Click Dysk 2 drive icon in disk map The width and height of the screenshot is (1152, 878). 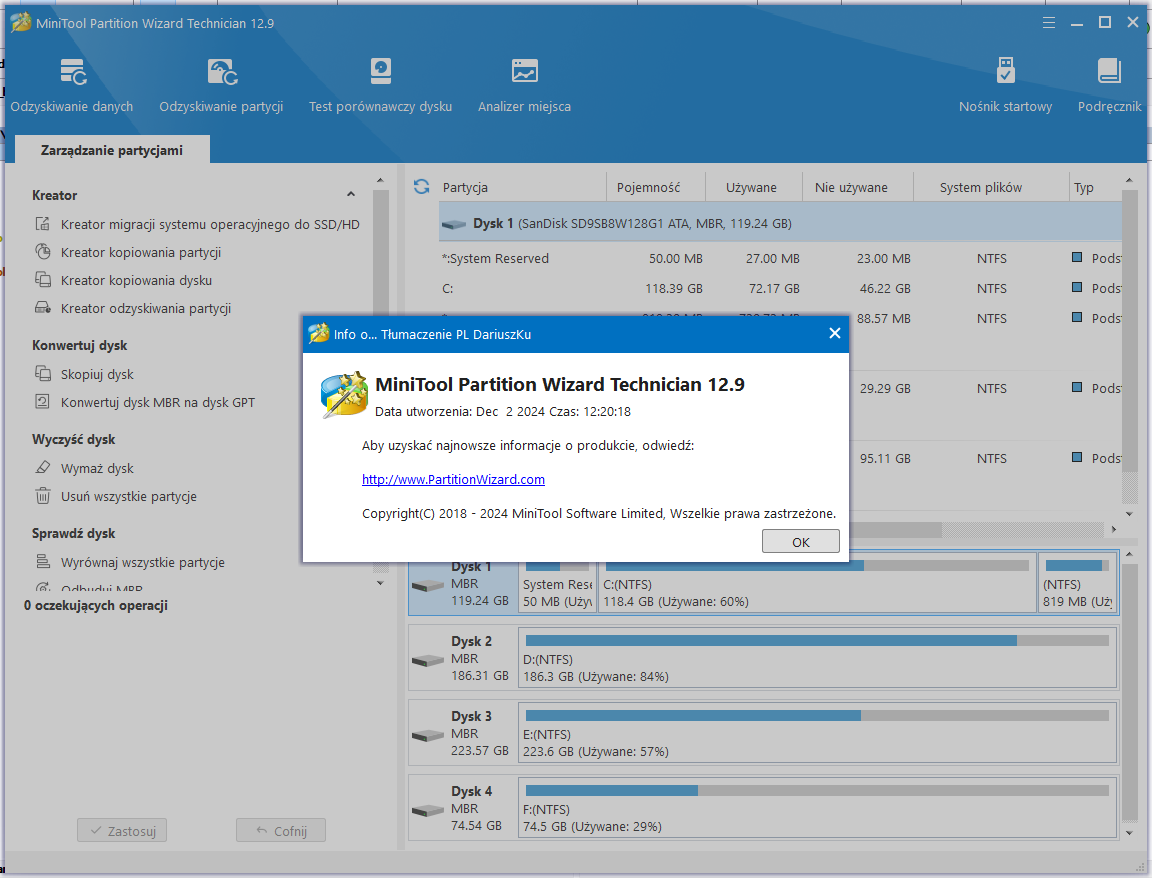(x=428, y=661)
